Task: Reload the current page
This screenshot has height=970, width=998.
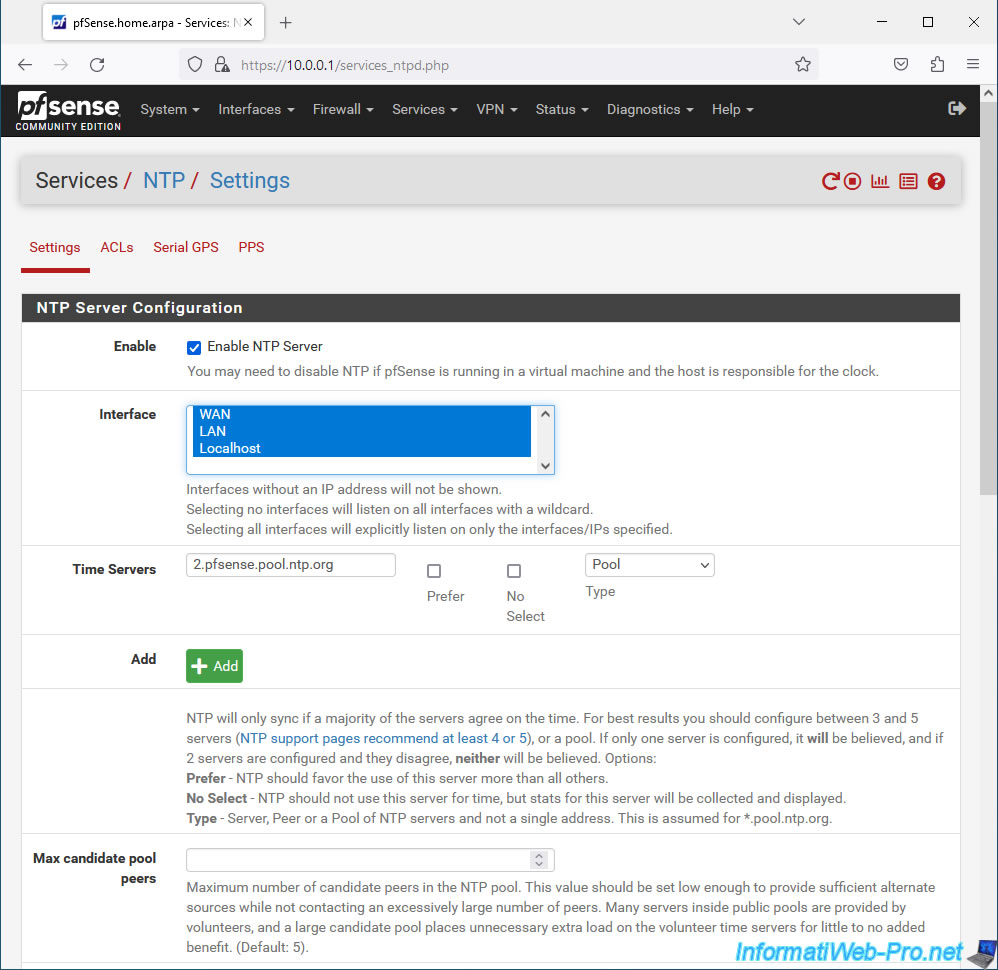Action: point(97,65)
